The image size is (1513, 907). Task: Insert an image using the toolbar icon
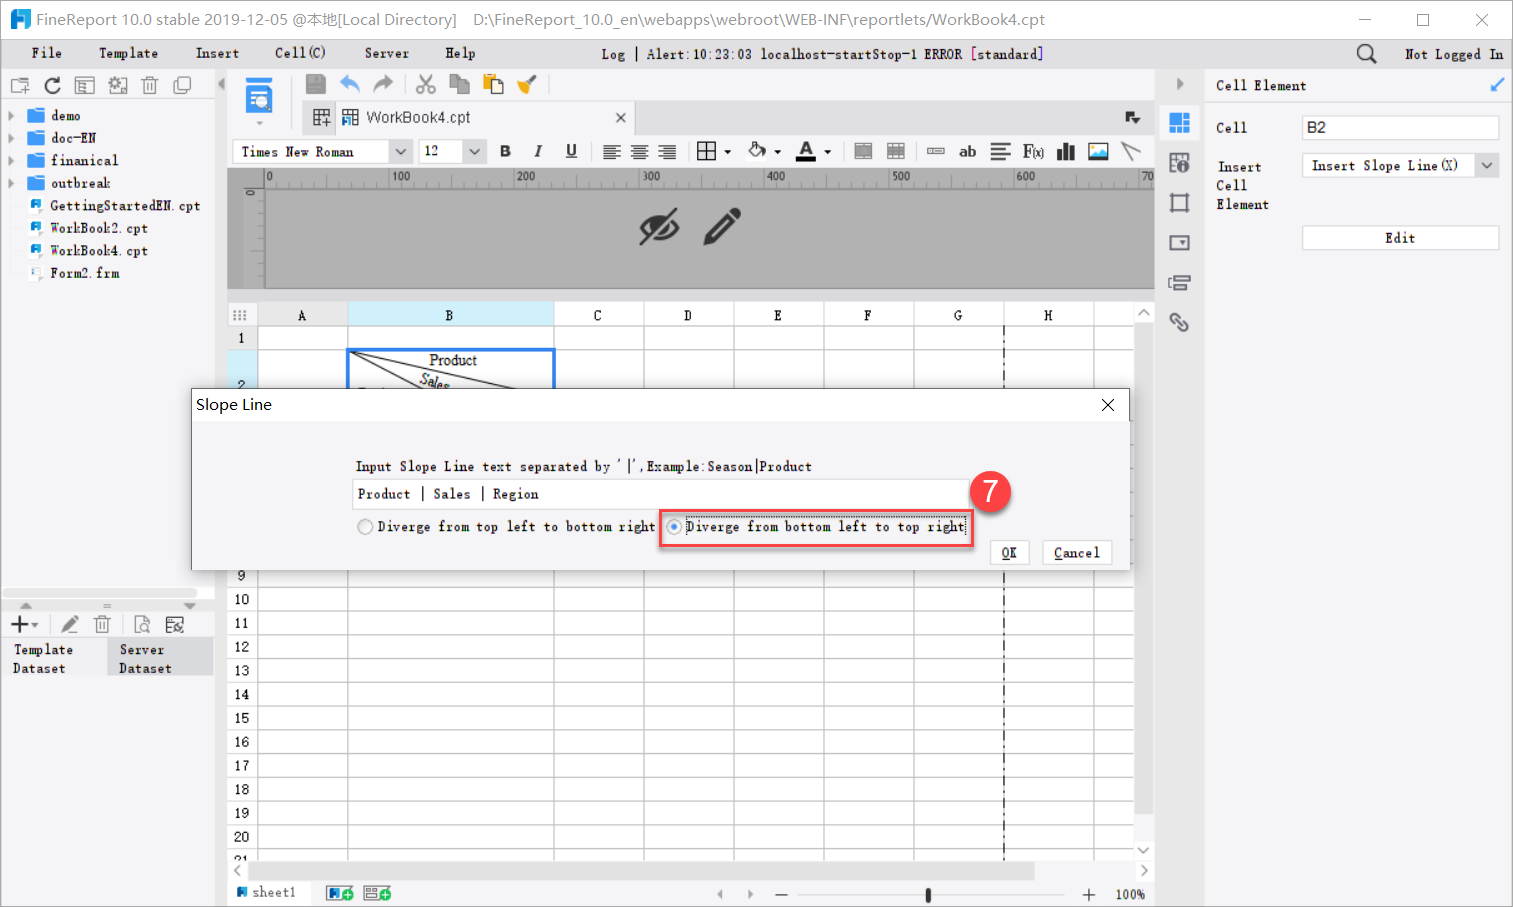pyautogui.click(x=1097, y=151)
